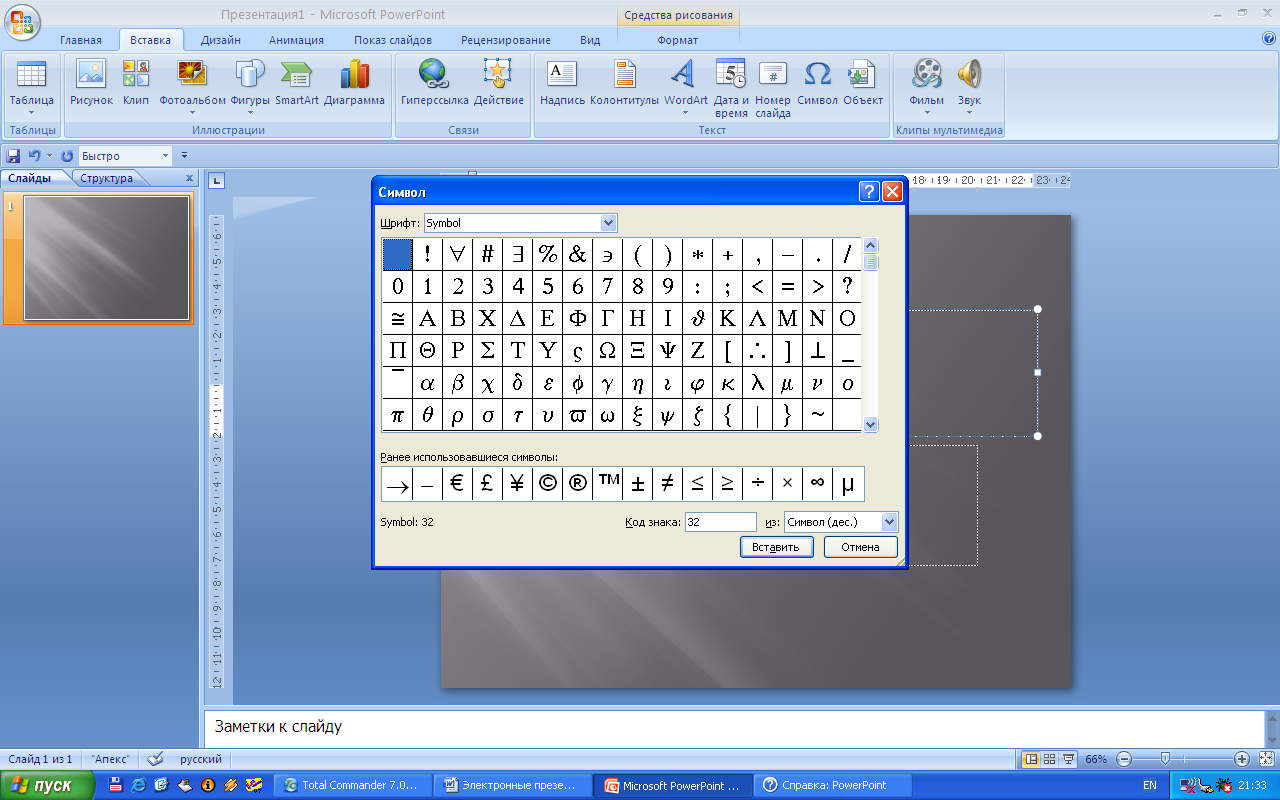Click the 66% zoom level
This screenshot has height=800, width=1280.
click(1096, 759)
